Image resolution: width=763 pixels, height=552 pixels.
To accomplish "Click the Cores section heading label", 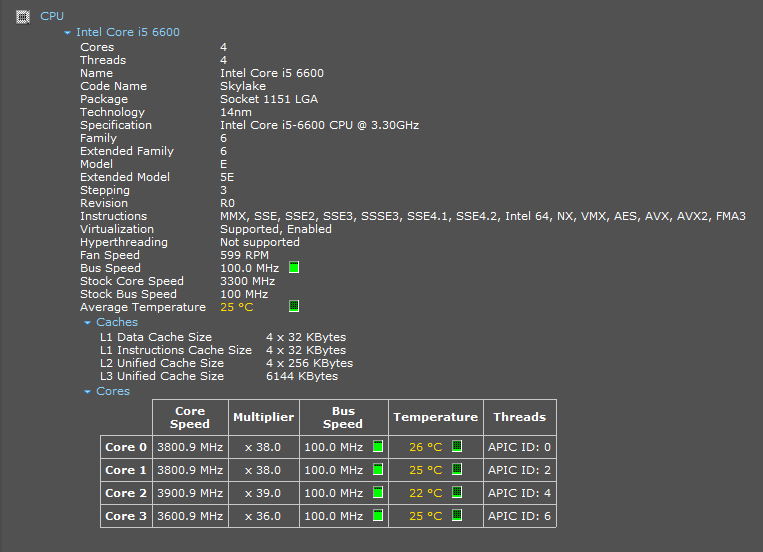I will [x=113, y=391].
